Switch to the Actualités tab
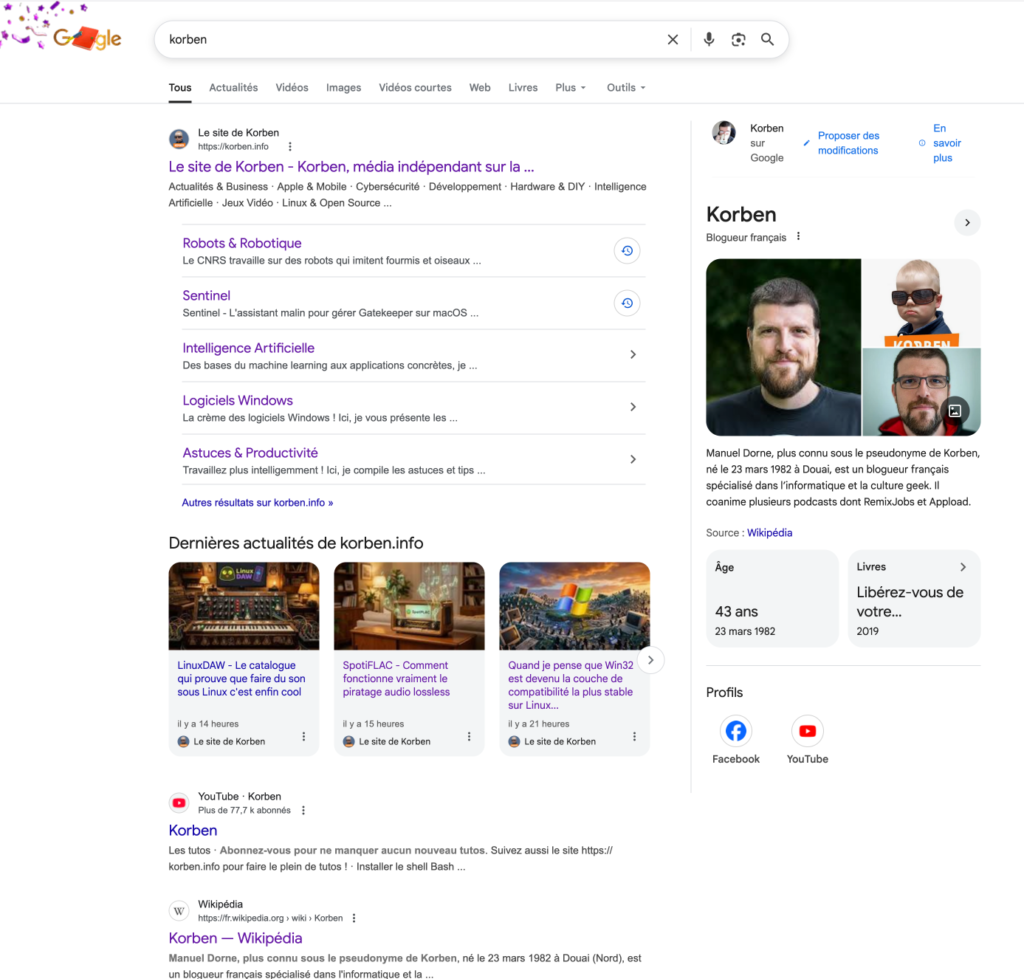Viewport: 1024px width, 979px height. [x=233, y=88]
